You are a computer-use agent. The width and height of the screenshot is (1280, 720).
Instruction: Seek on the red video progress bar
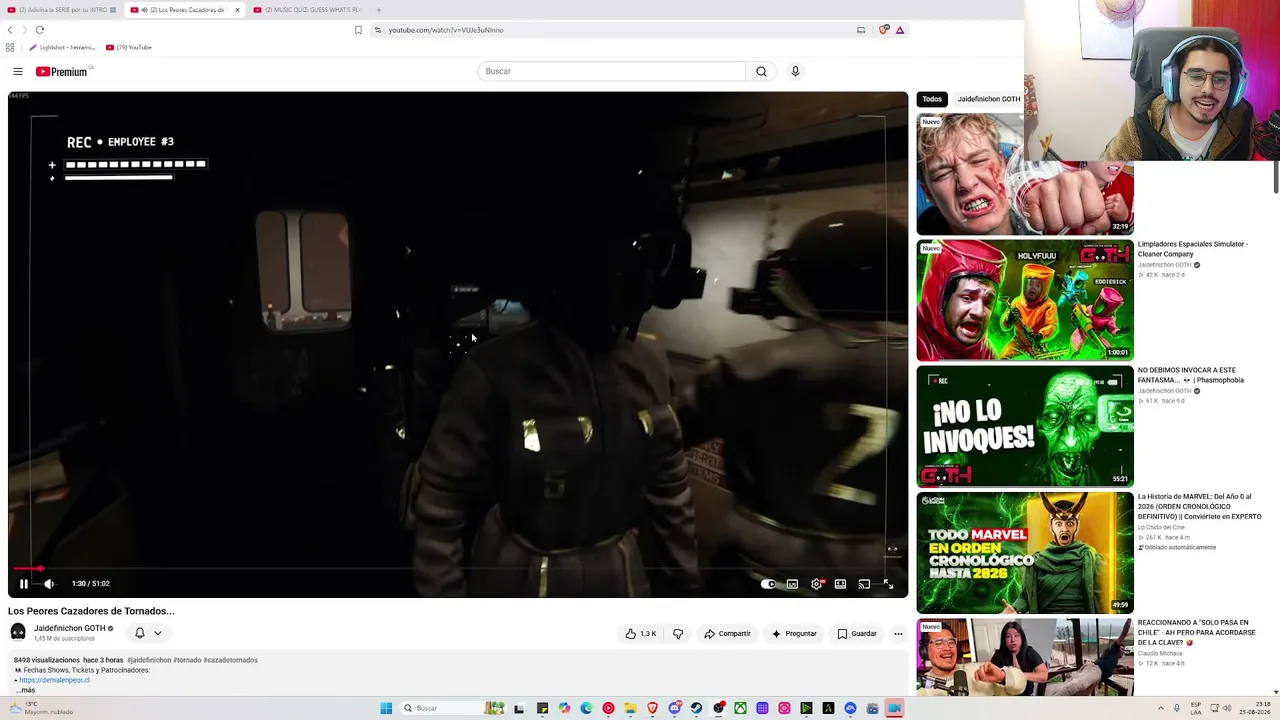(458, 569)
